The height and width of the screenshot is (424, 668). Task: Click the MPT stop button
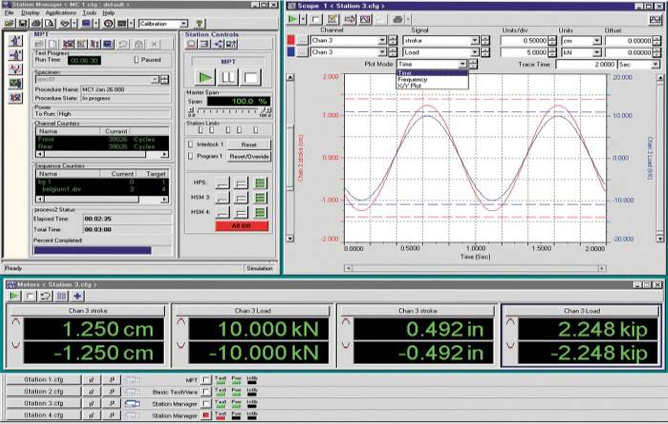point(252,77)
